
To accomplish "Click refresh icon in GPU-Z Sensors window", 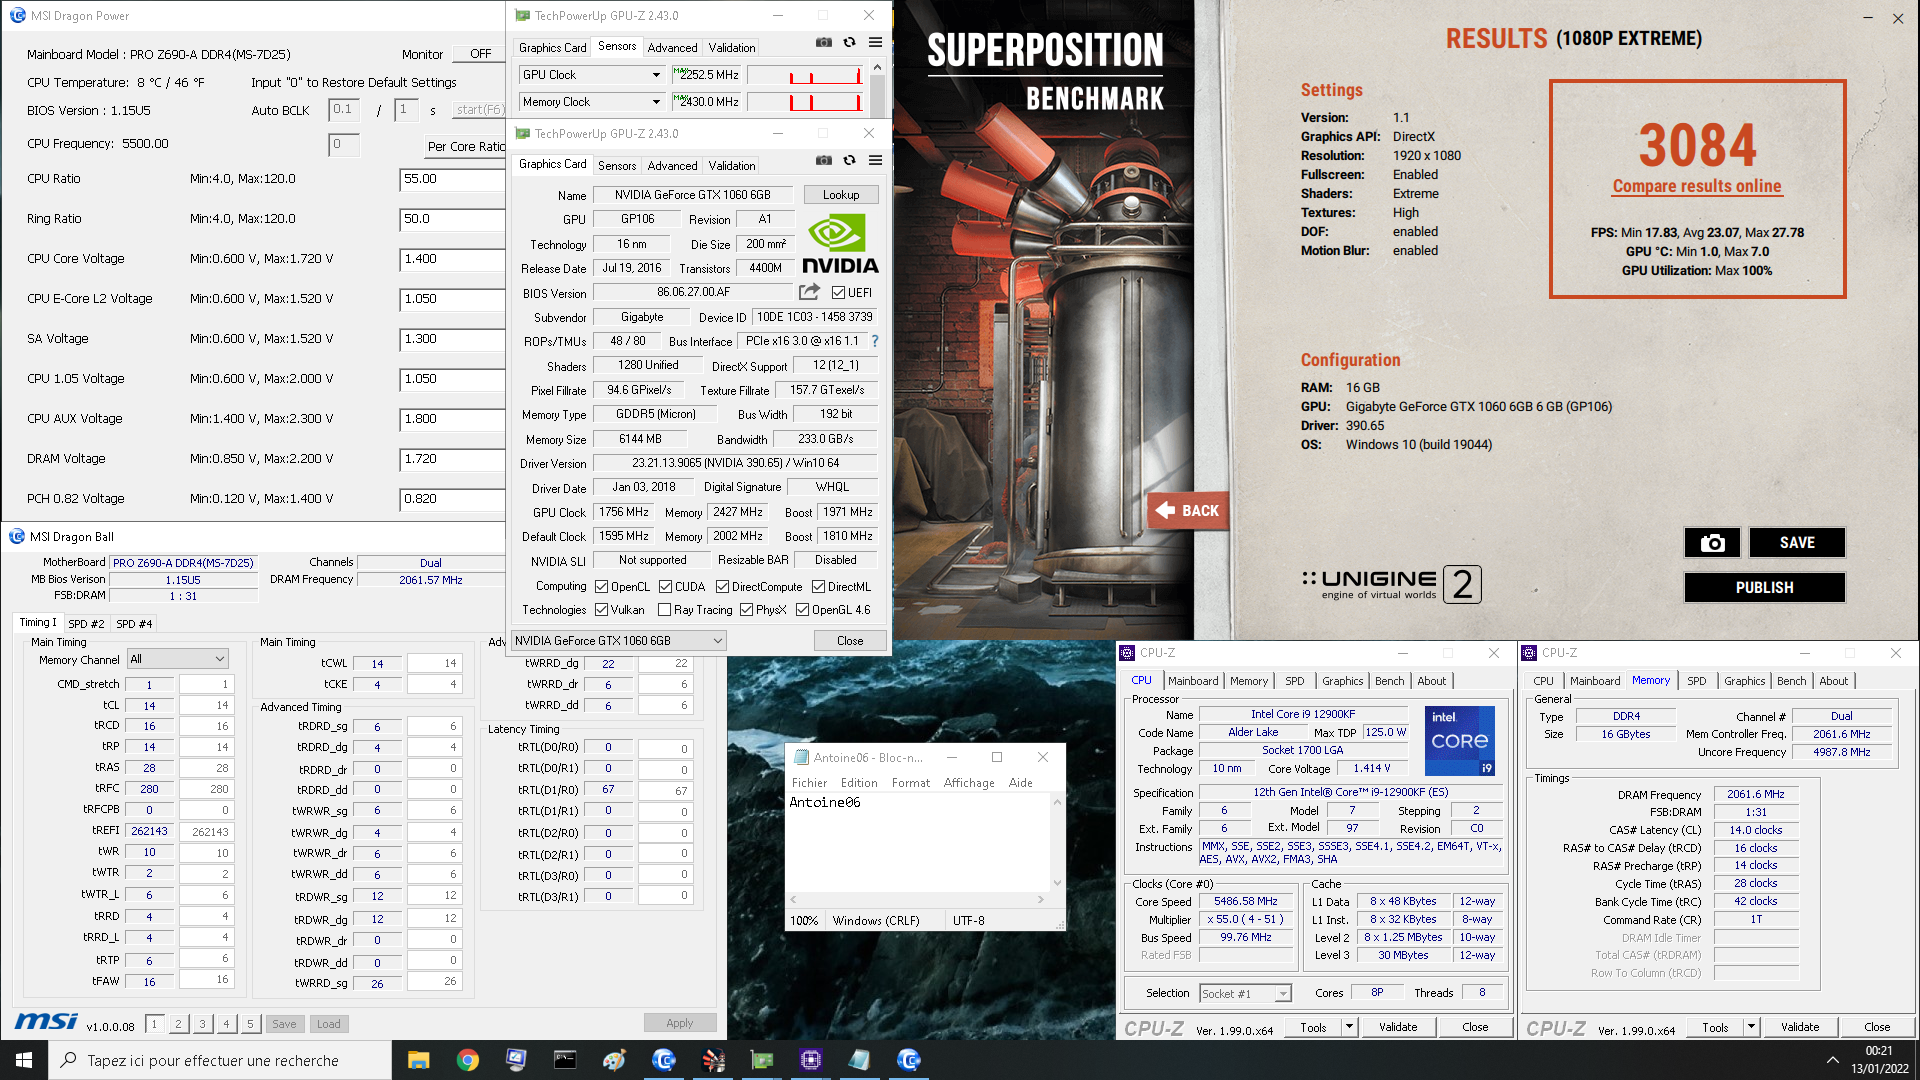I will [849, 43].
